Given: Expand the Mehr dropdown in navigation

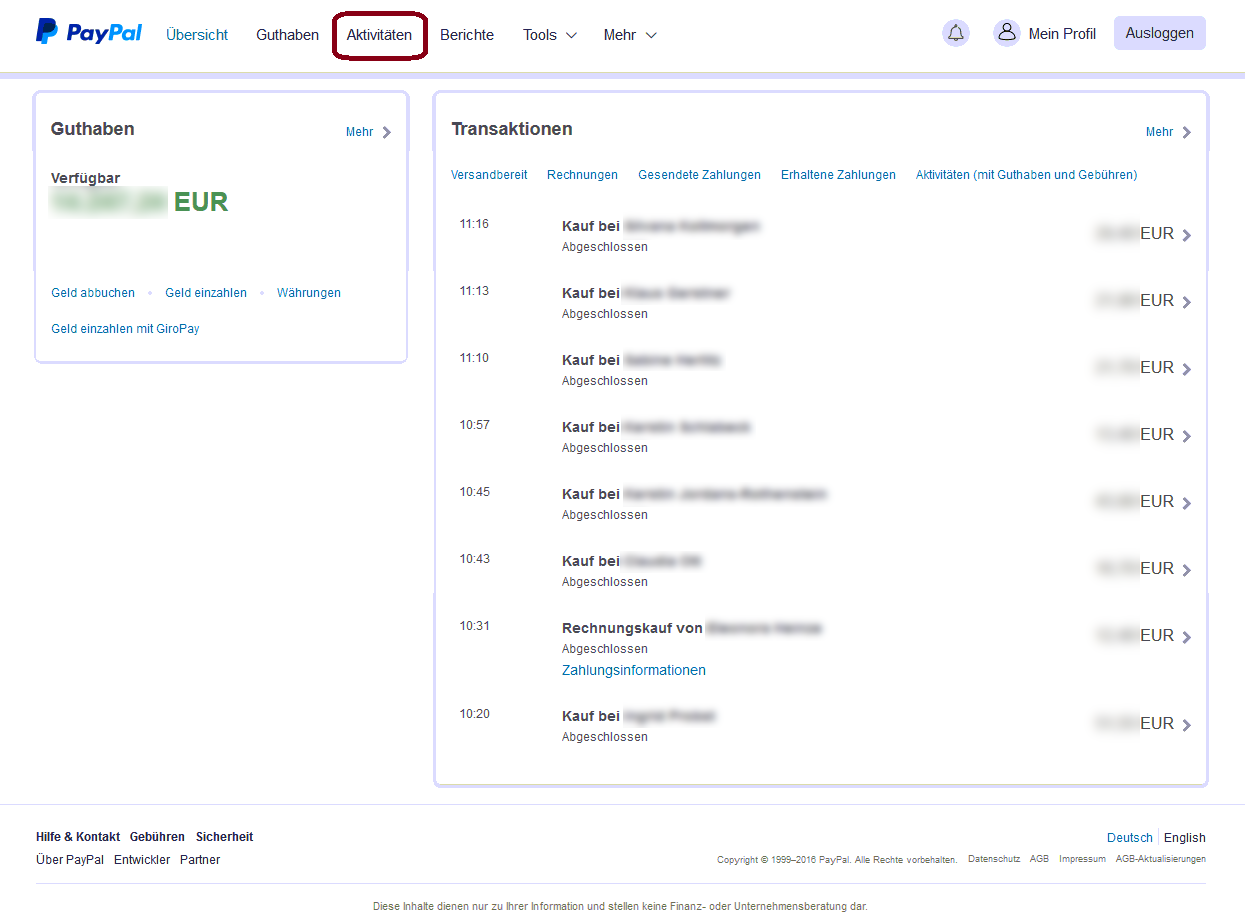Looking at the screenshot, I should [630, 35].
